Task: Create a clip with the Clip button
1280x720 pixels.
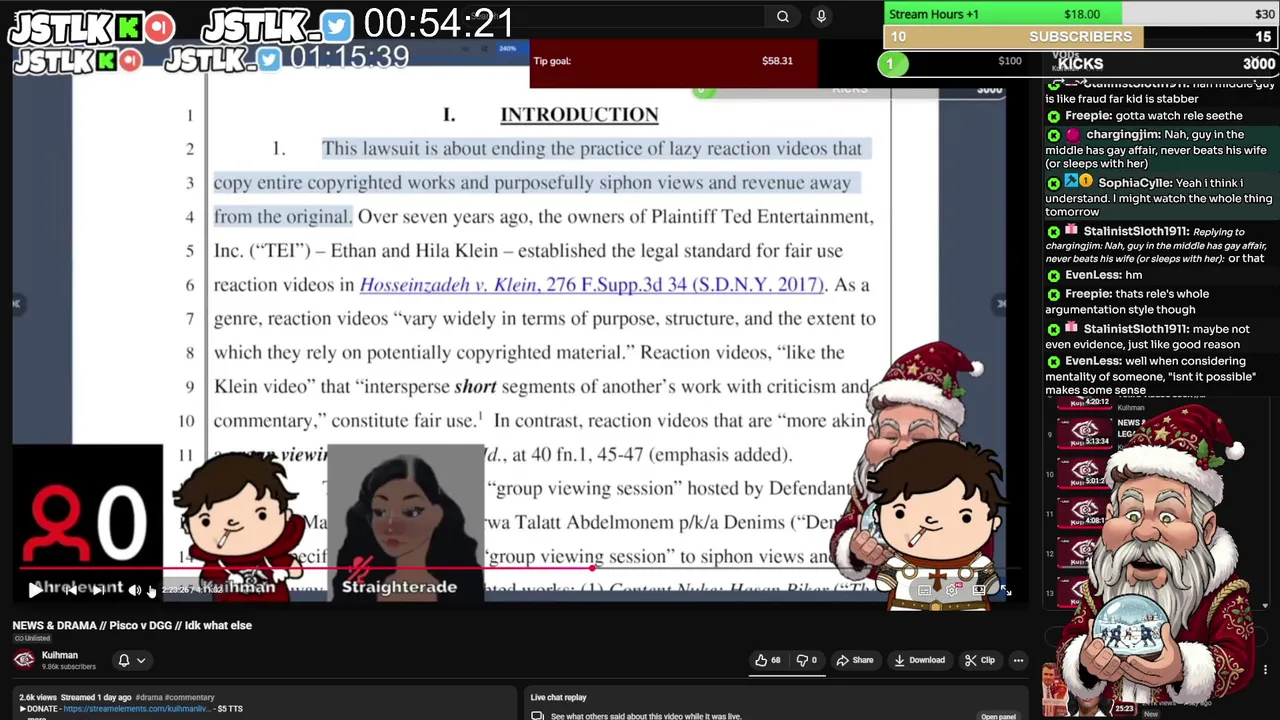Action: click(x=980, y=660)
